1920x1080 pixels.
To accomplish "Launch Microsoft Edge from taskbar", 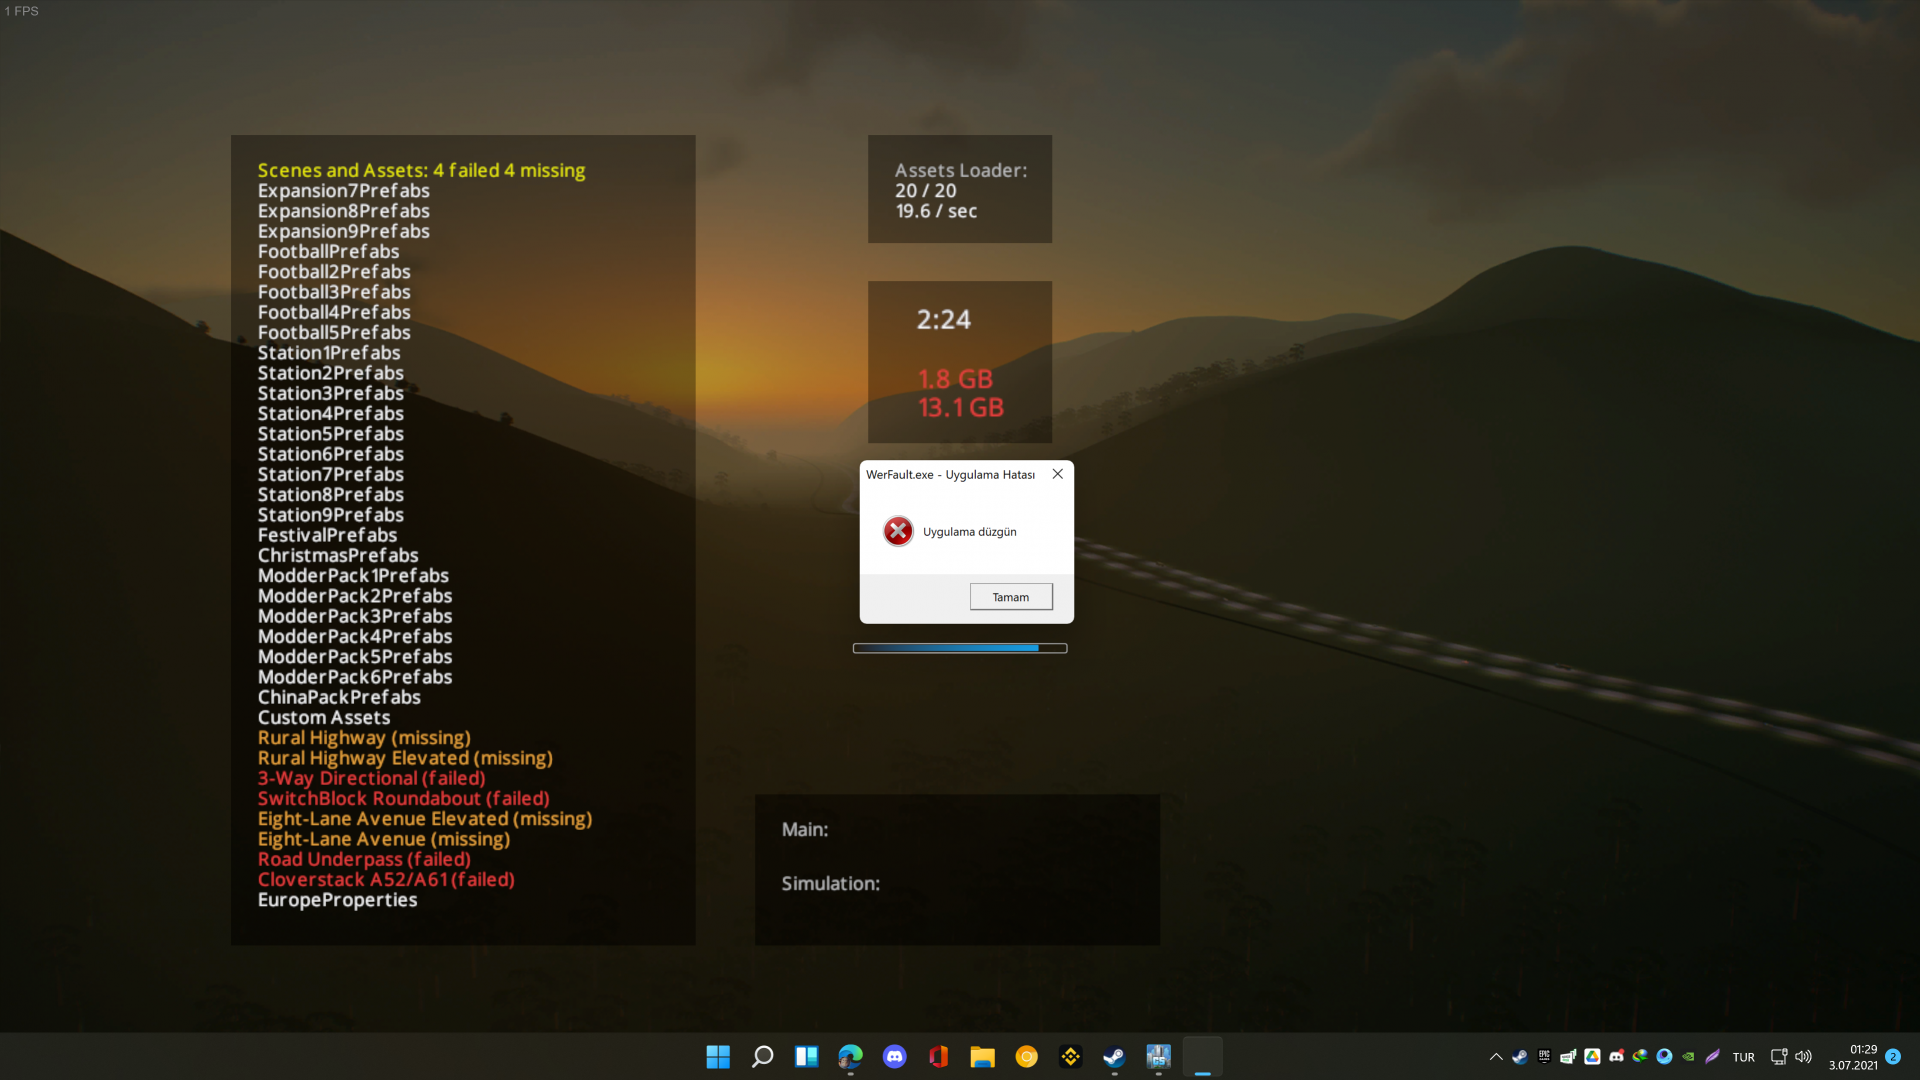I will coord(850,1057).
